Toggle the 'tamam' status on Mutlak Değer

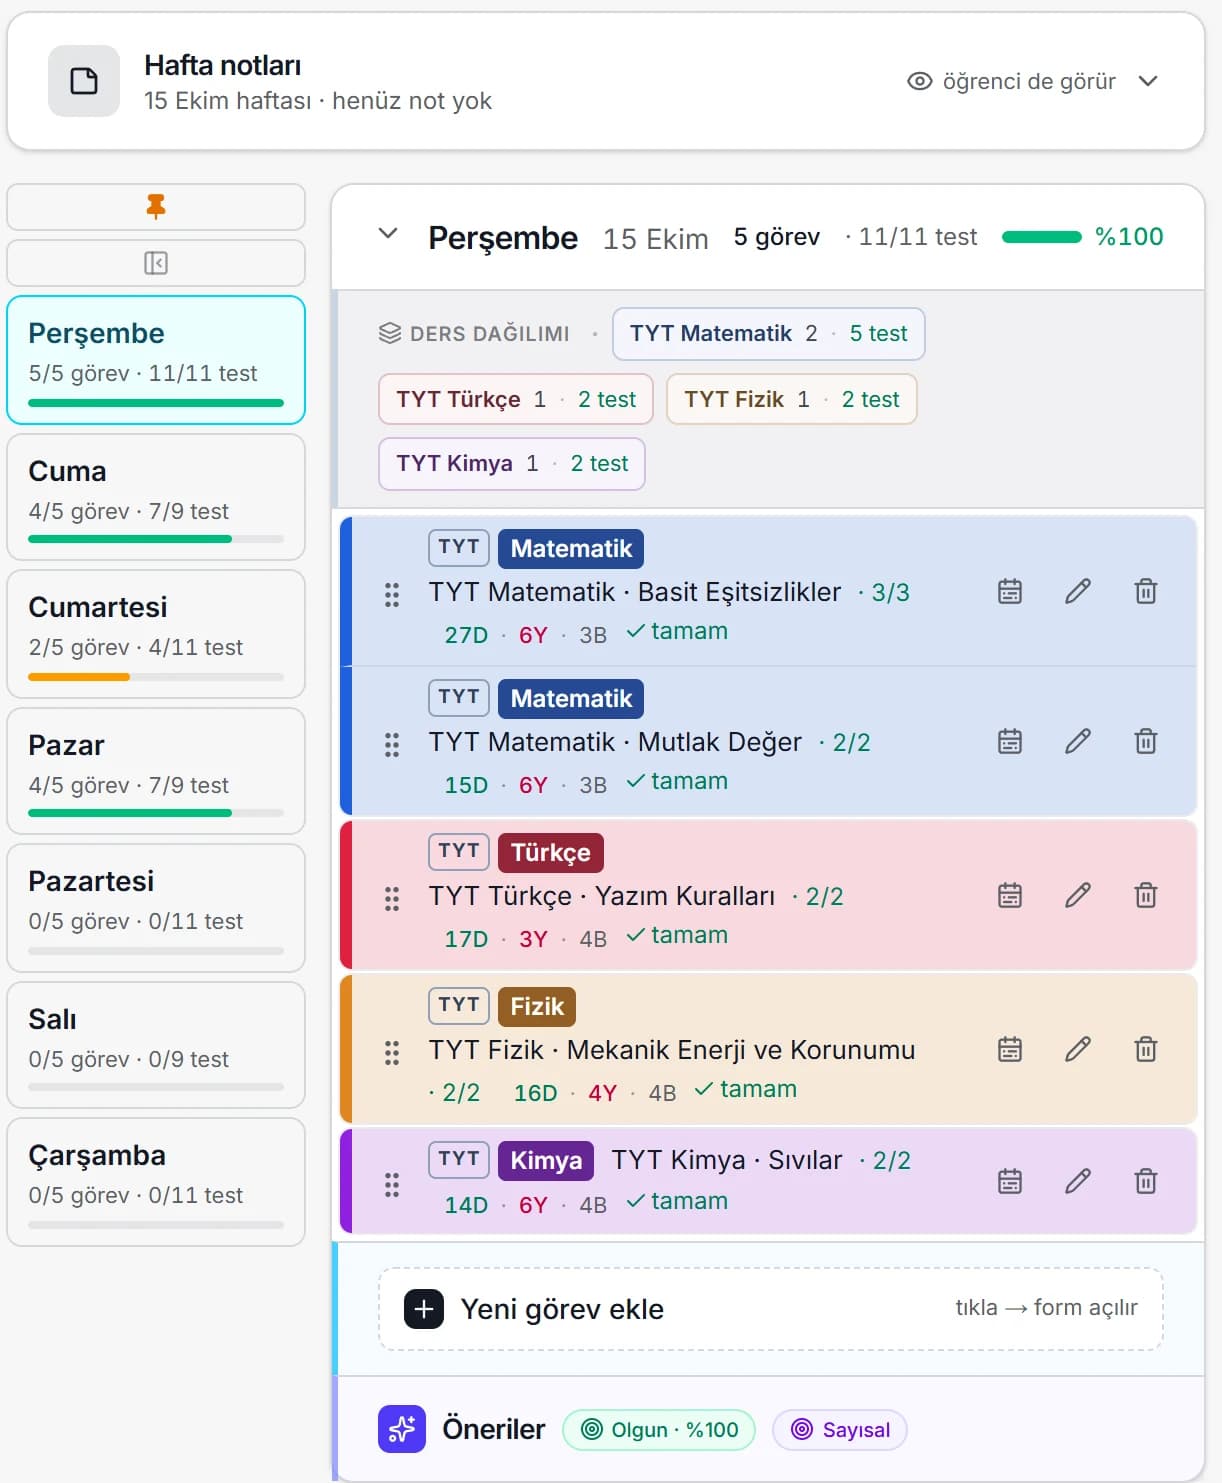677,782
